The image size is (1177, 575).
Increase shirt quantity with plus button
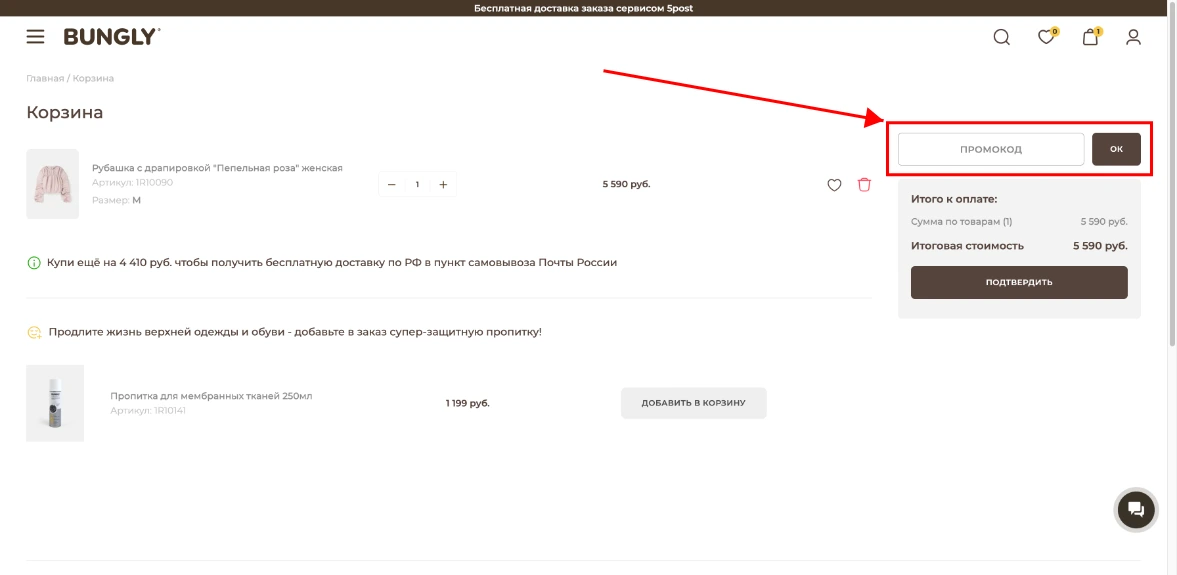pyautogui.click(x=443, y=185)
